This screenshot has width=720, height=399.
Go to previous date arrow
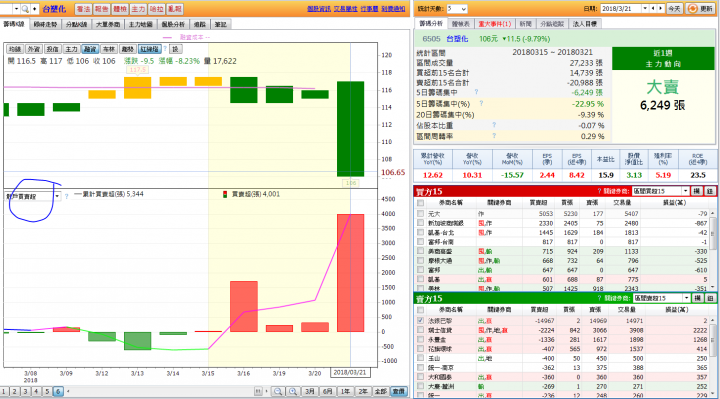coord(653,9)
